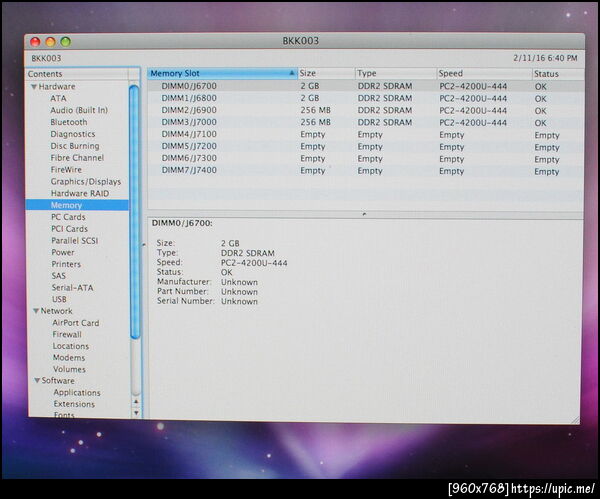Viewport: 600px width, 499px height.
Task: Open PC Cards information
Action: pyautogui.click(x=68, y=217)
